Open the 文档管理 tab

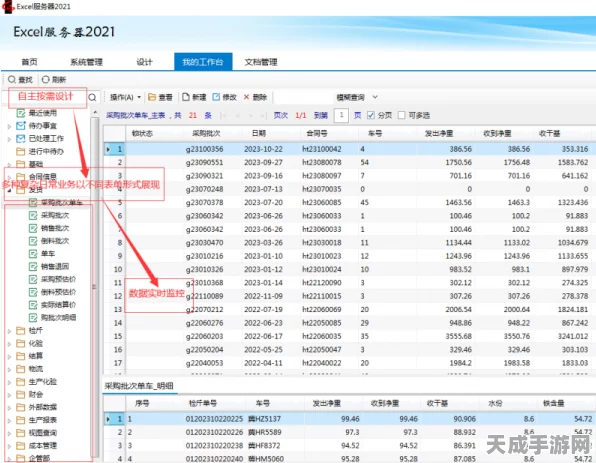pos(261,62)
